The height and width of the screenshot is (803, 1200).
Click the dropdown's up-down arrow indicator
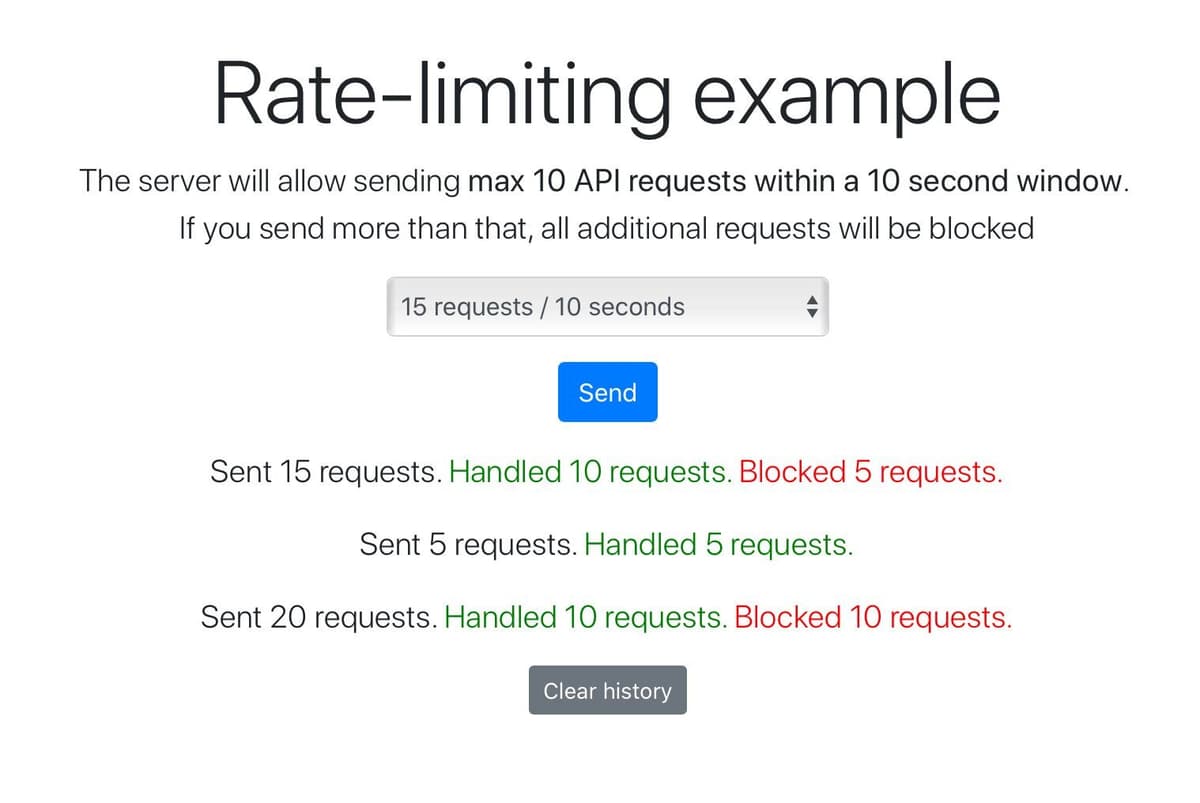(812, 306)
